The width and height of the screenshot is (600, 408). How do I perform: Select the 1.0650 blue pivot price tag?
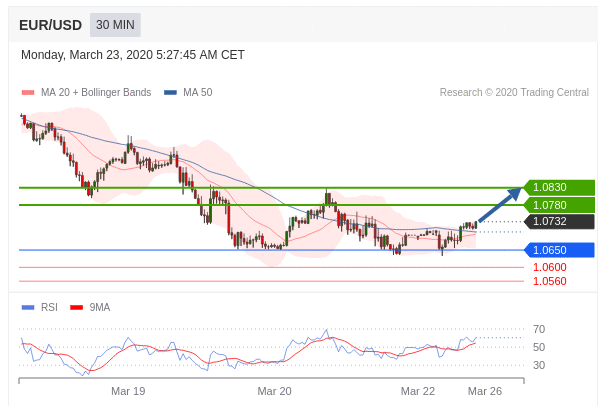(558, 250)
